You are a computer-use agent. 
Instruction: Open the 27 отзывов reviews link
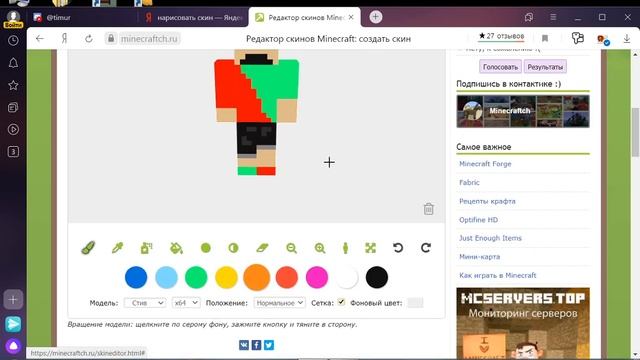pyautogui.click(x=501, y=36)
